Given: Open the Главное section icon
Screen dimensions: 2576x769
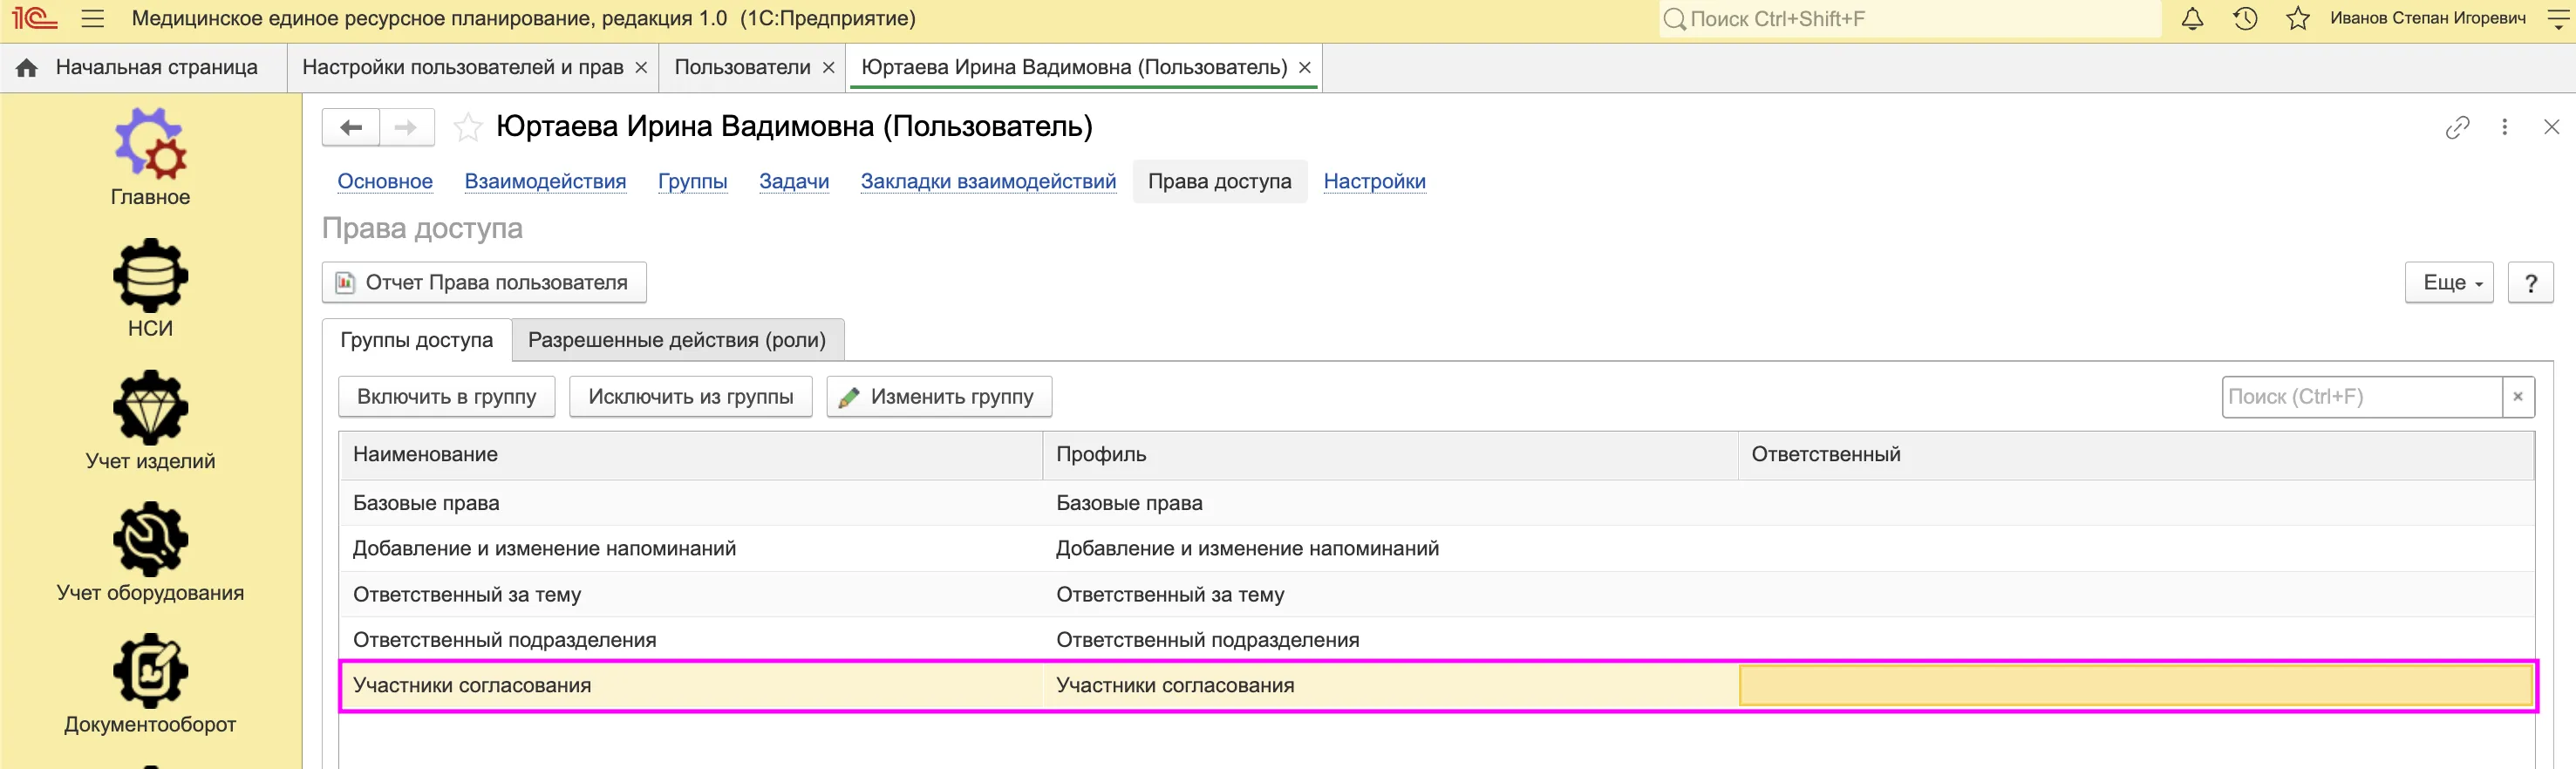Looking at the screenshot, I should pos(150,143).
